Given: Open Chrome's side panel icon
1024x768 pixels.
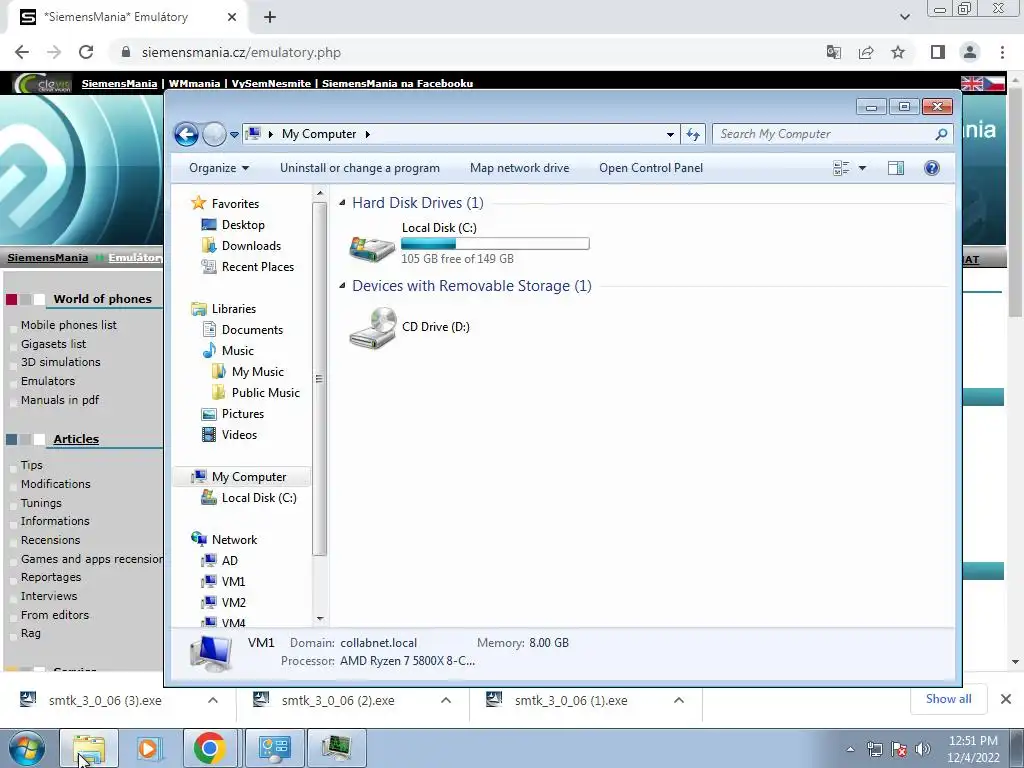Looking at the screenshot, I should [938, 52].
